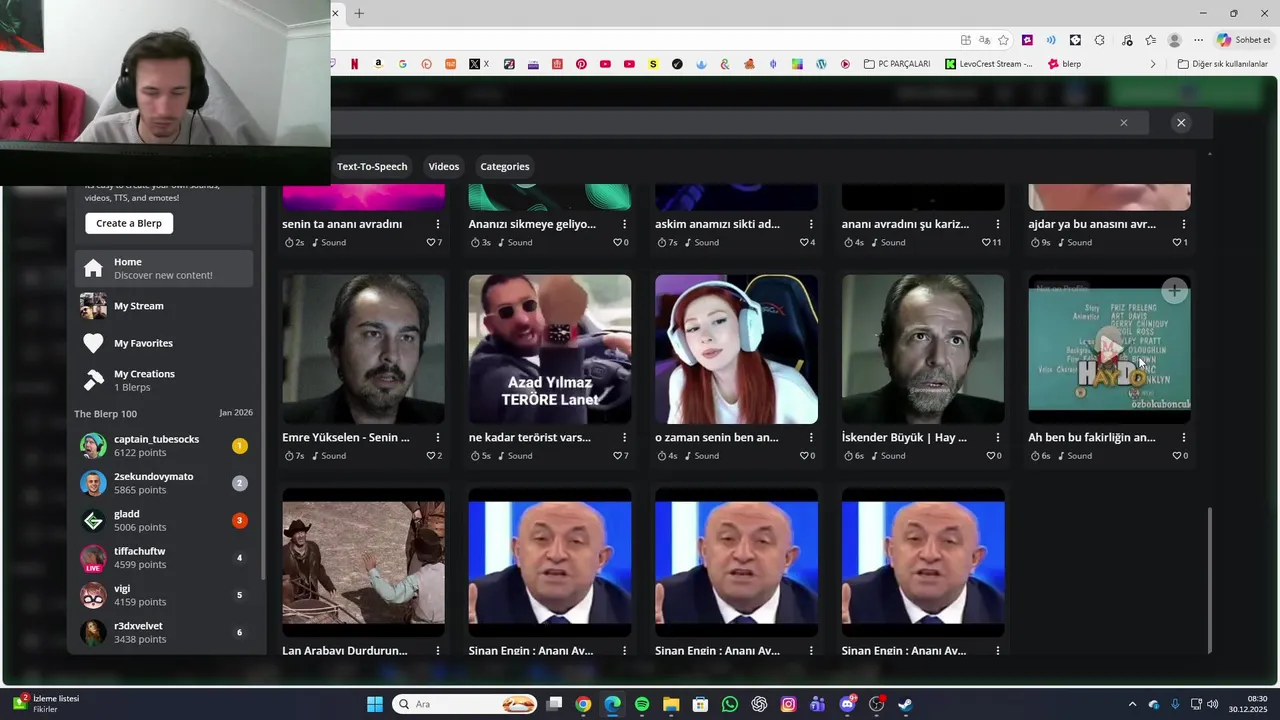
Task: Select the Text-To-Speech tab
Action: point(372,166)
